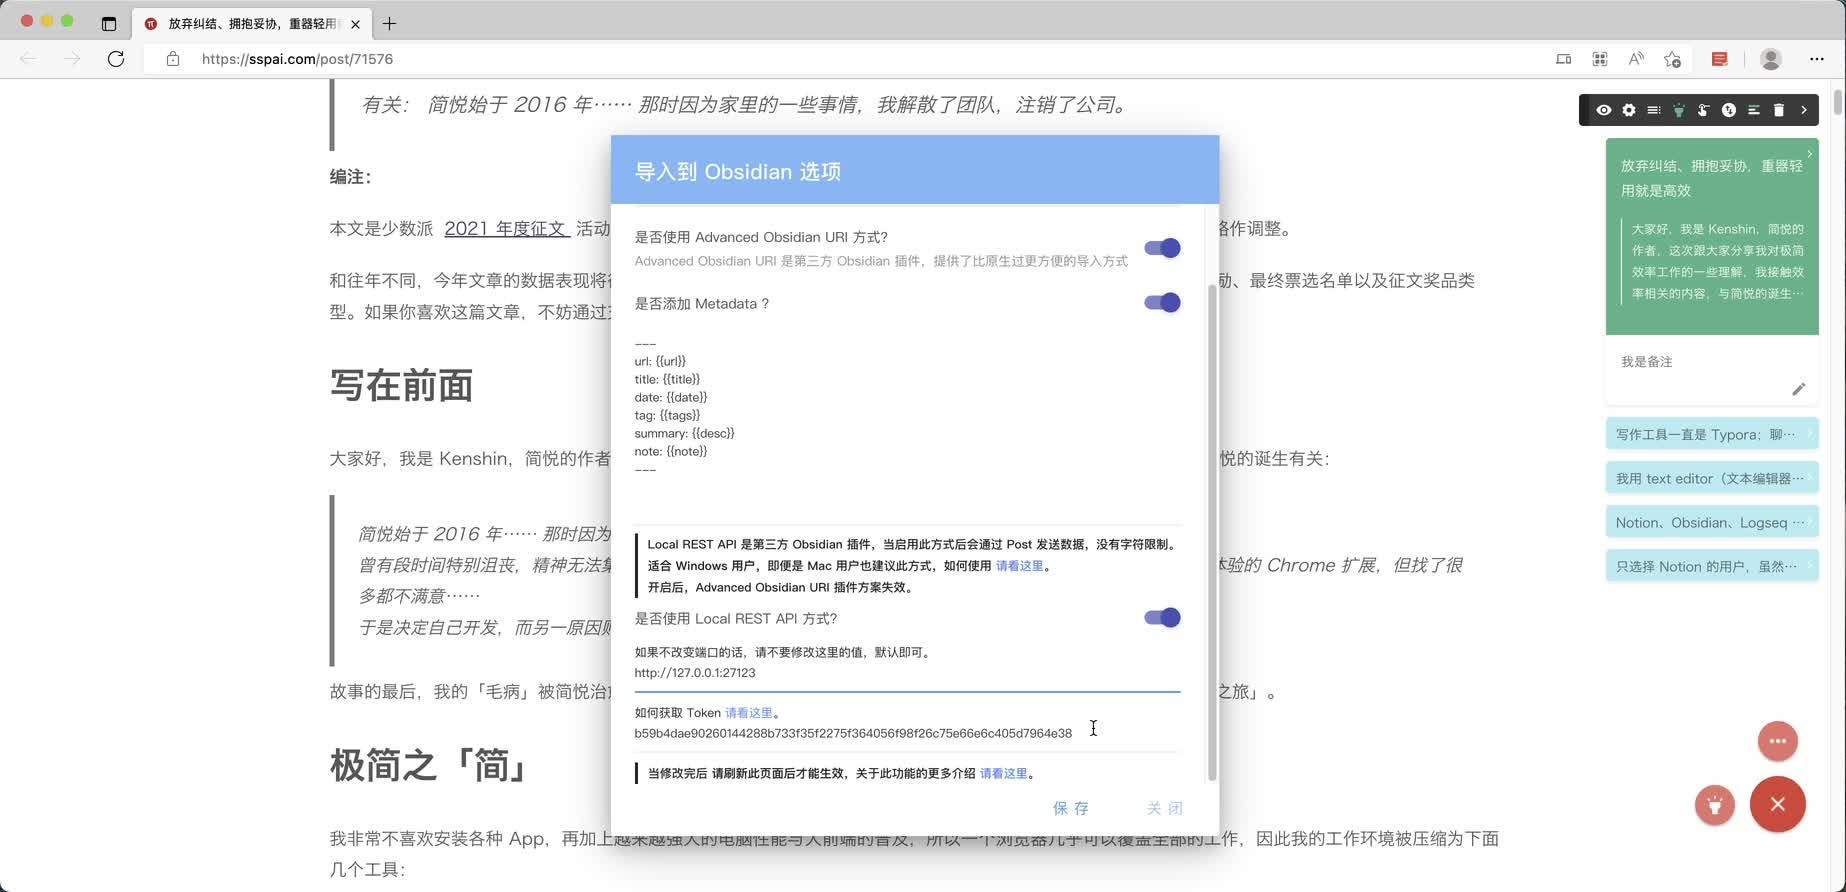Select the annotation 写作工具一直是 Typora
The width and height of the screenshot is (1846, 892).
(x=1712, y=434)
